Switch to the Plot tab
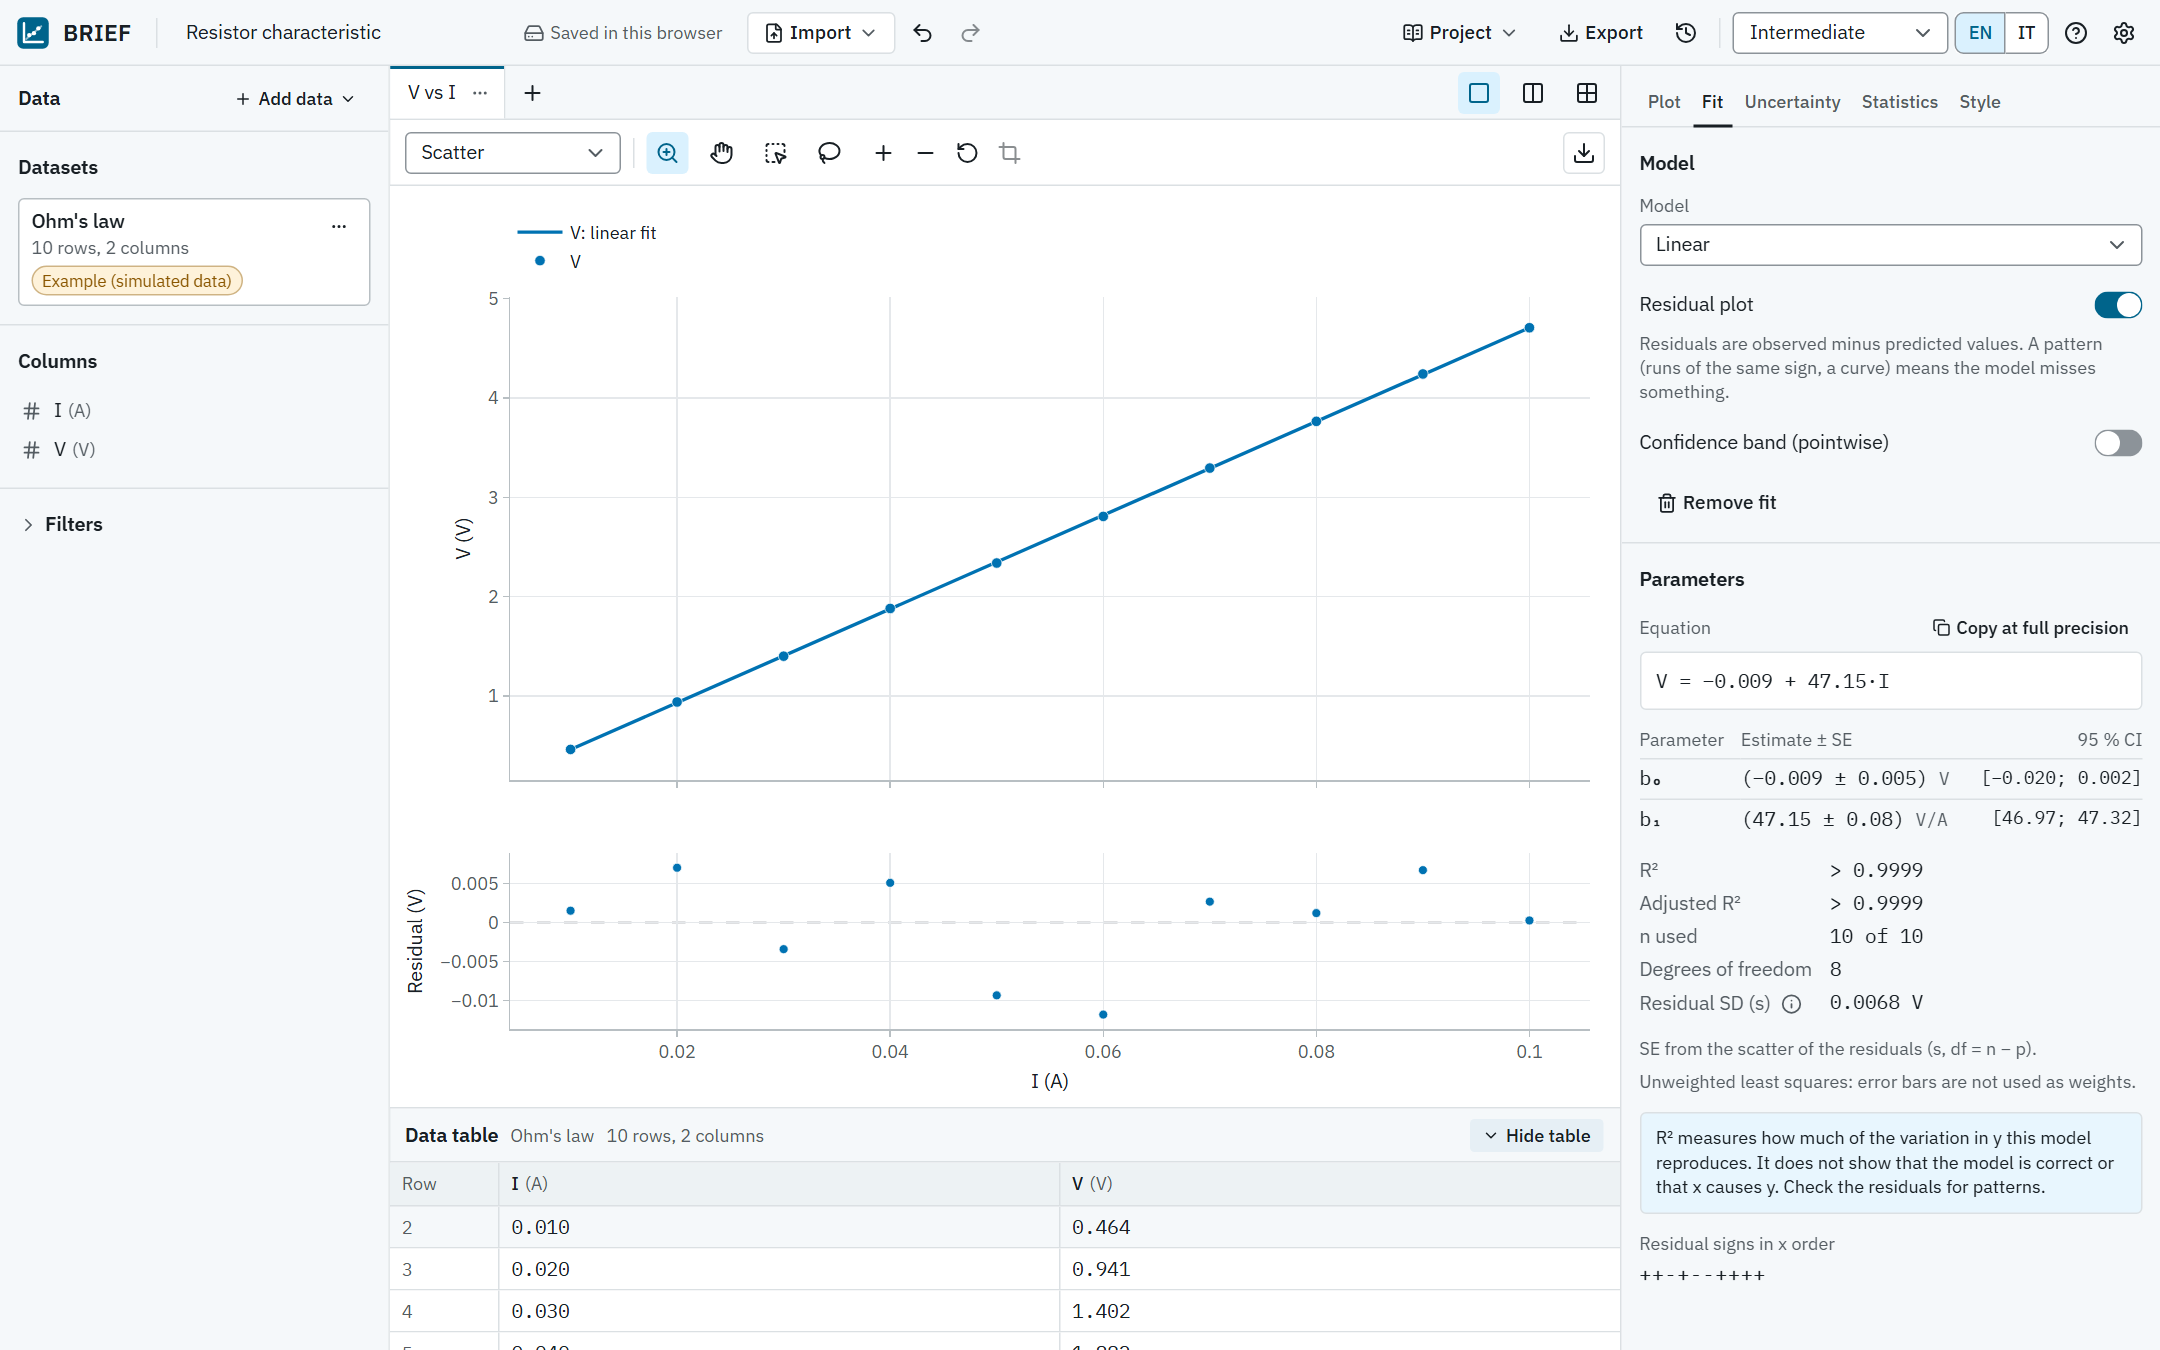Image resolution: width=2160 pixels, height=1350 pixels. coord(1664,102)
